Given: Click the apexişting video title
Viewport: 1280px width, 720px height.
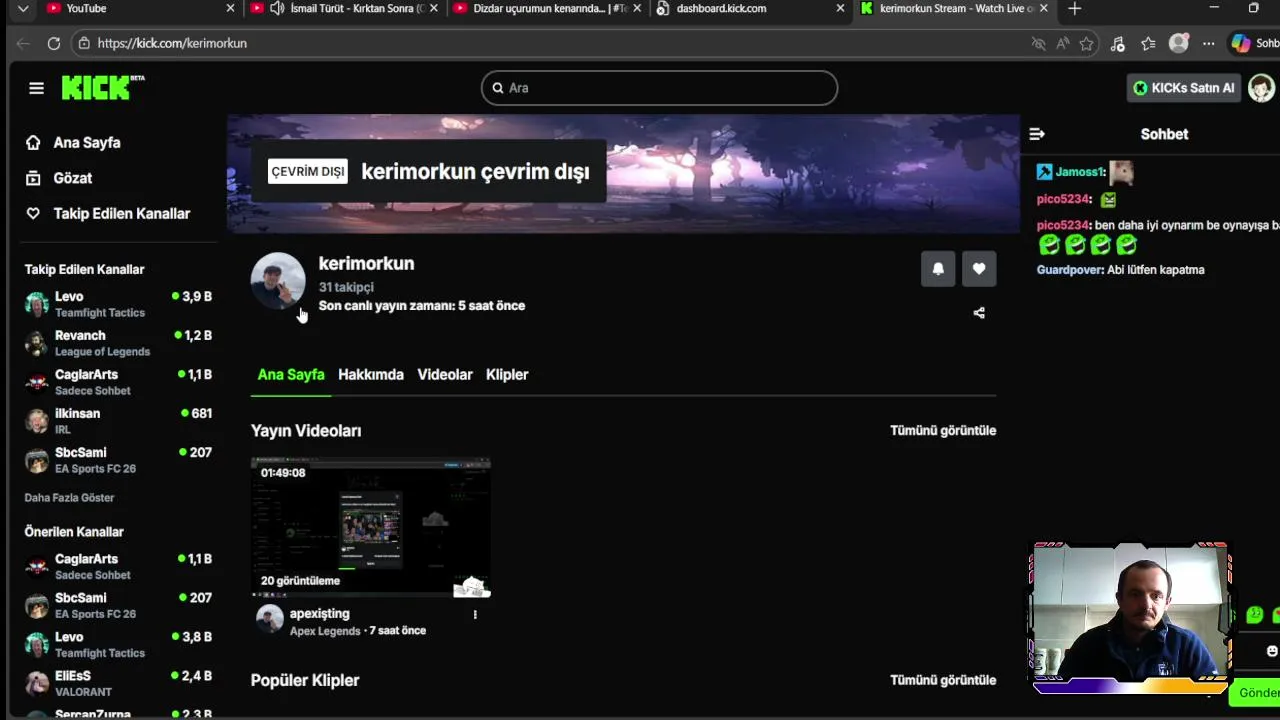Looking at the screenshot, I should pyautogui.click(x=320, y=614).
